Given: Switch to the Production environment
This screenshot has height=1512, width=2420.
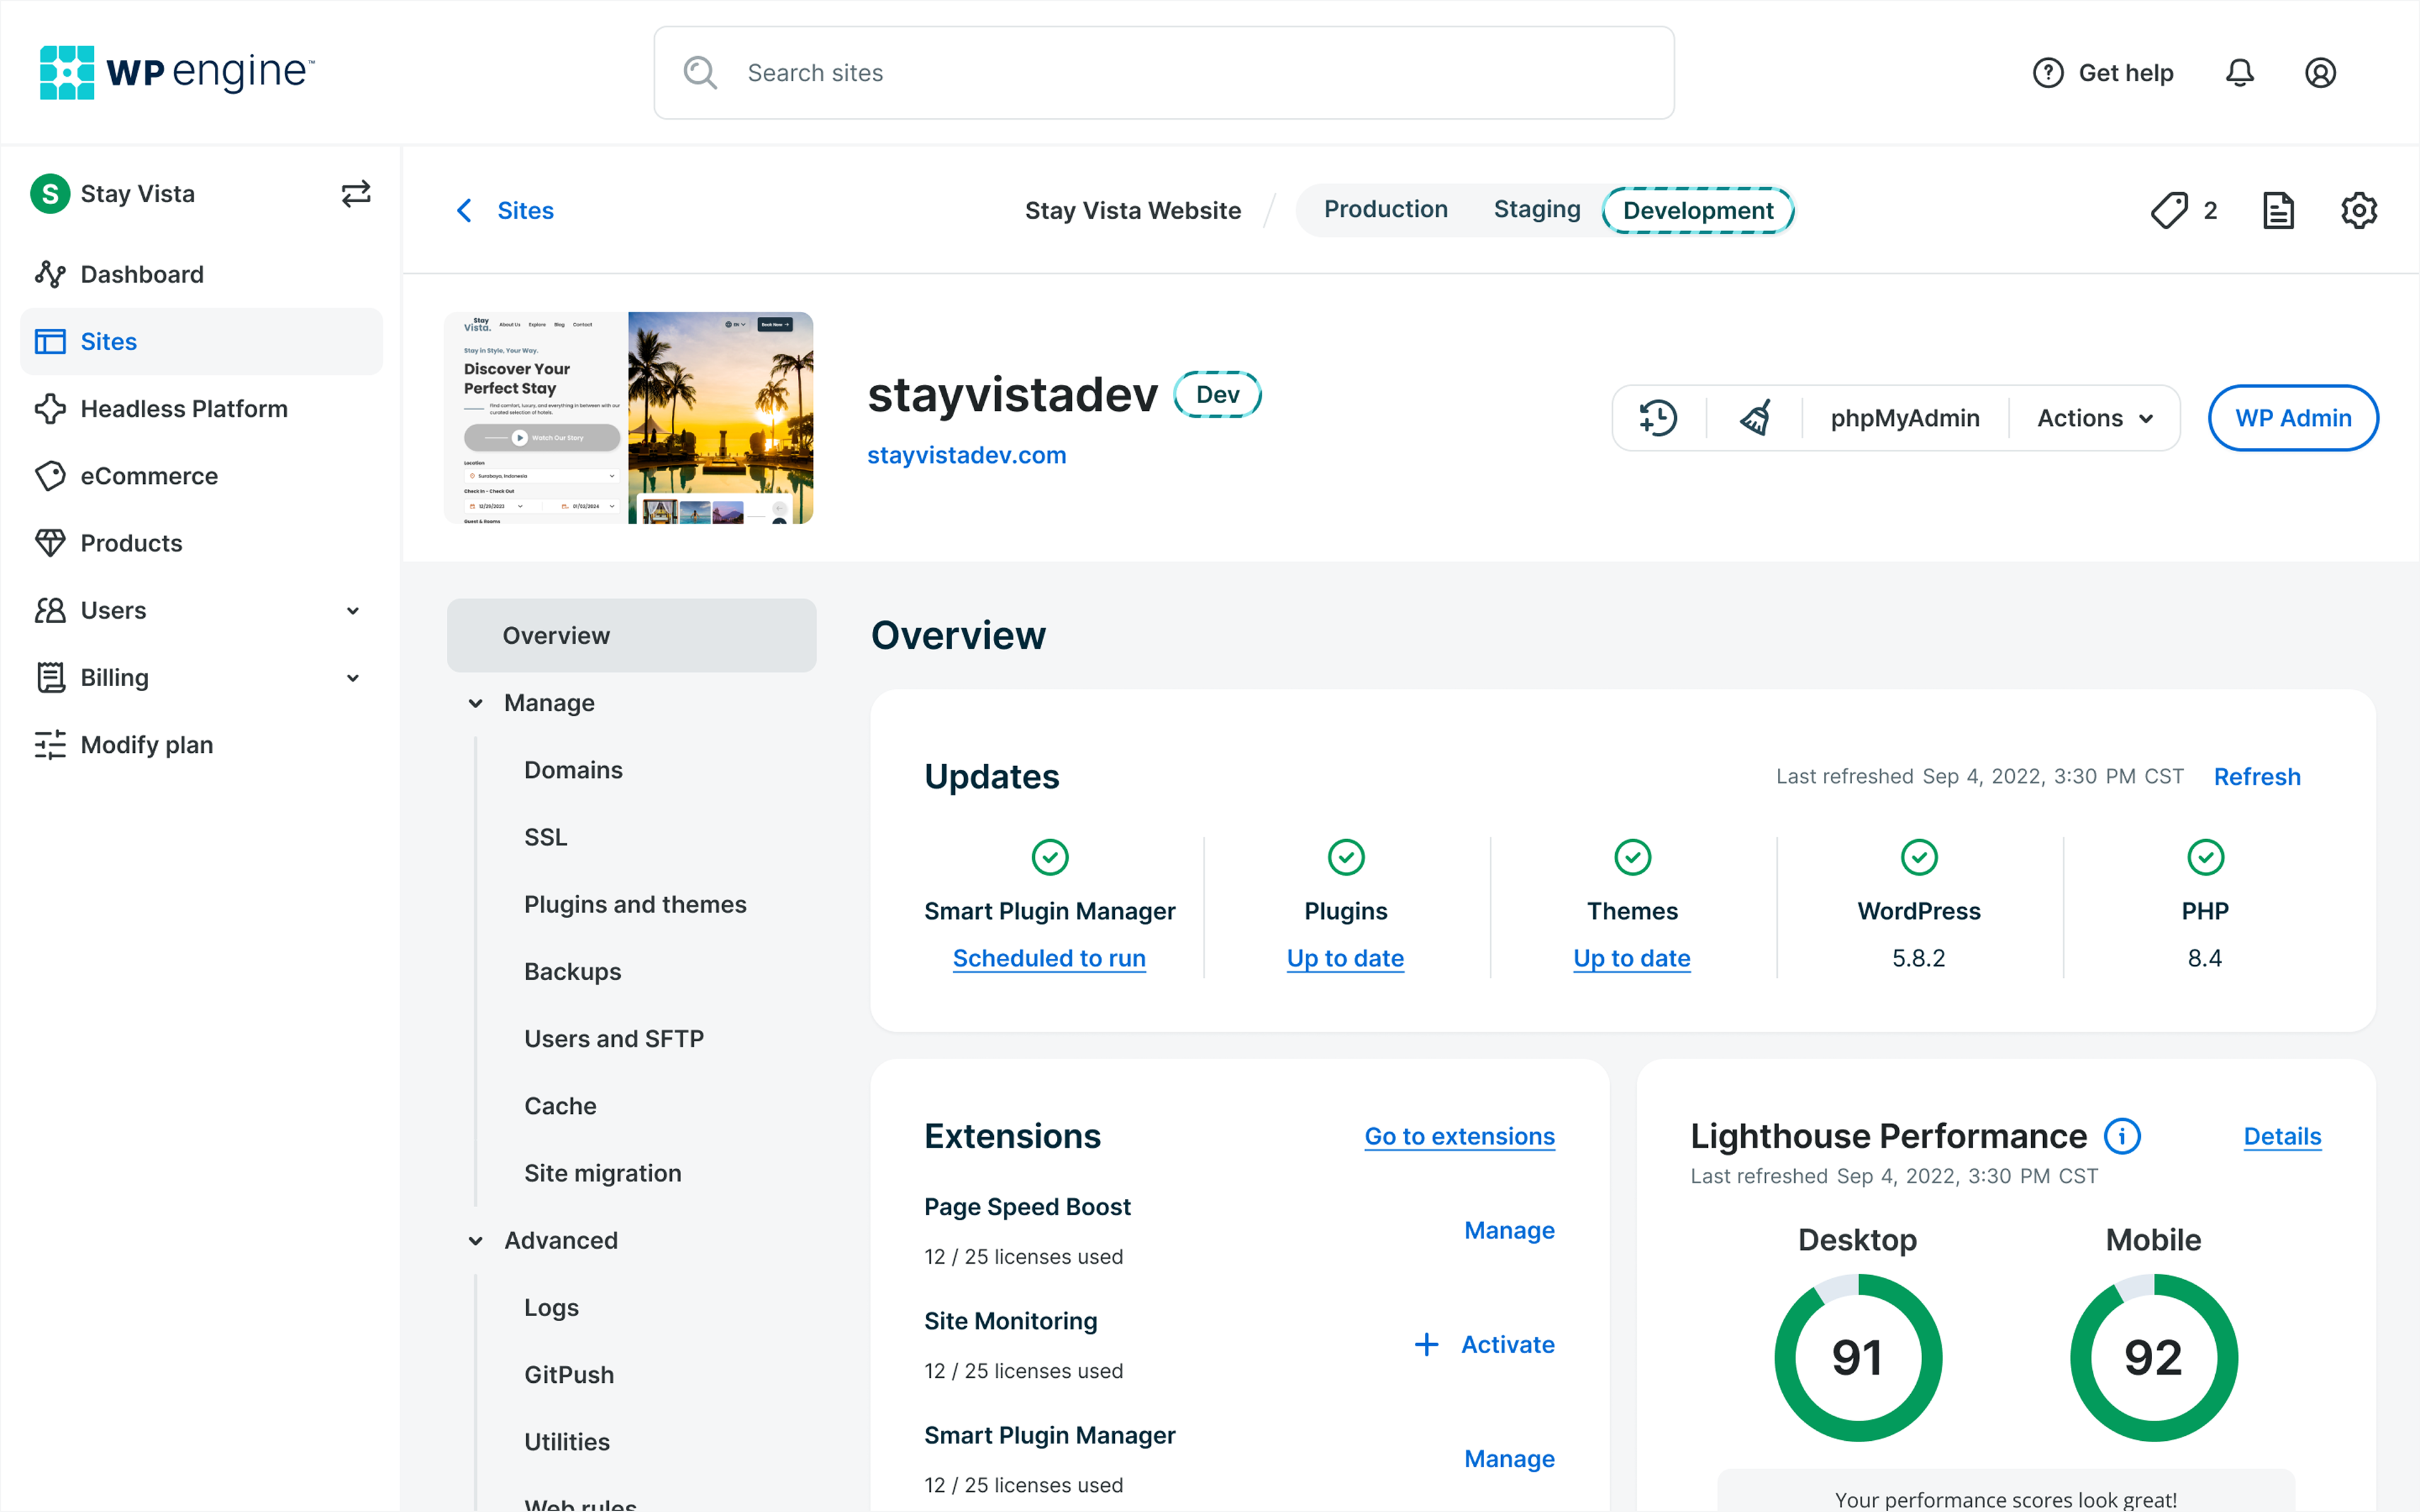Looking at the screenshot, I should click(x=1385, y=210).
